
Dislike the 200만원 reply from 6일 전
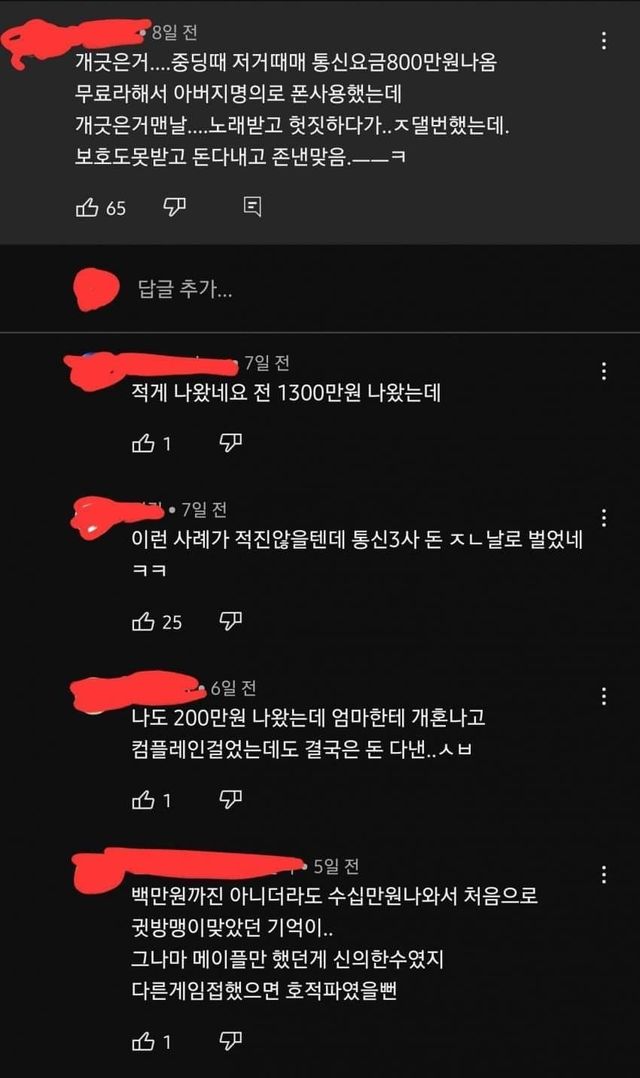point(230,800)
